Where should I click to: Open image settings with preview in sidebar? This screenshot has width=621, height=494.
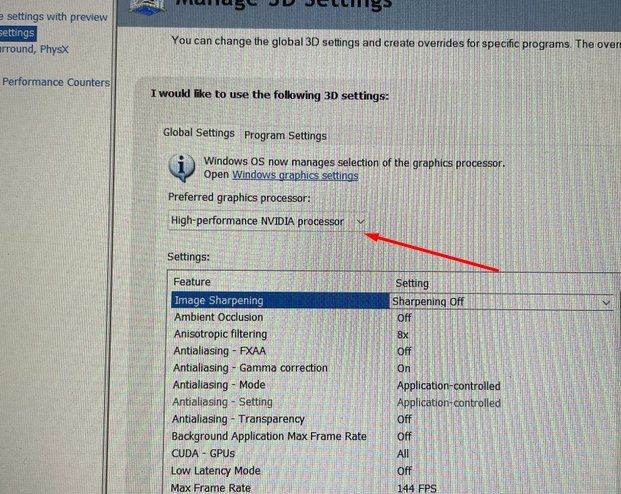point(54,17)
